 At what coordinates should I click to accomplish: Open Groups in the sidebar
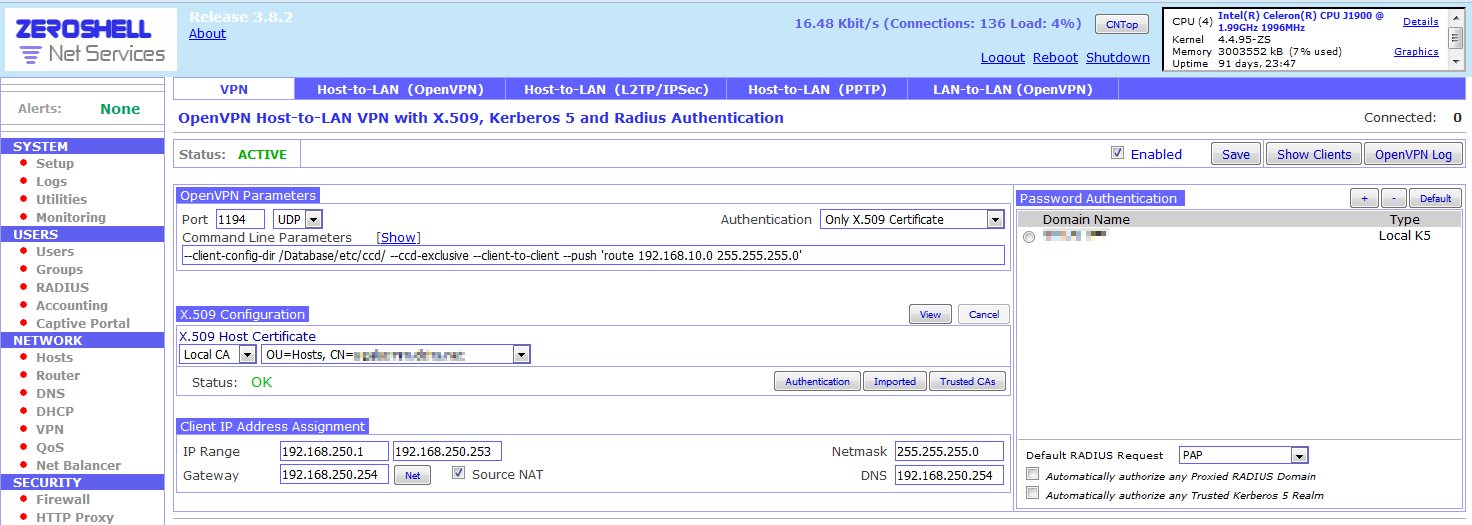point(59,269)
